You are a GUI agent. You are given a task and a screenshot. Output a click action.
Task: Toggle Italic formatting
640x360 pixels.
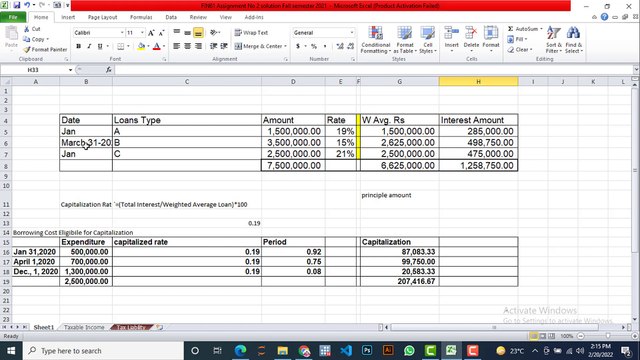[x=89, y=46]
